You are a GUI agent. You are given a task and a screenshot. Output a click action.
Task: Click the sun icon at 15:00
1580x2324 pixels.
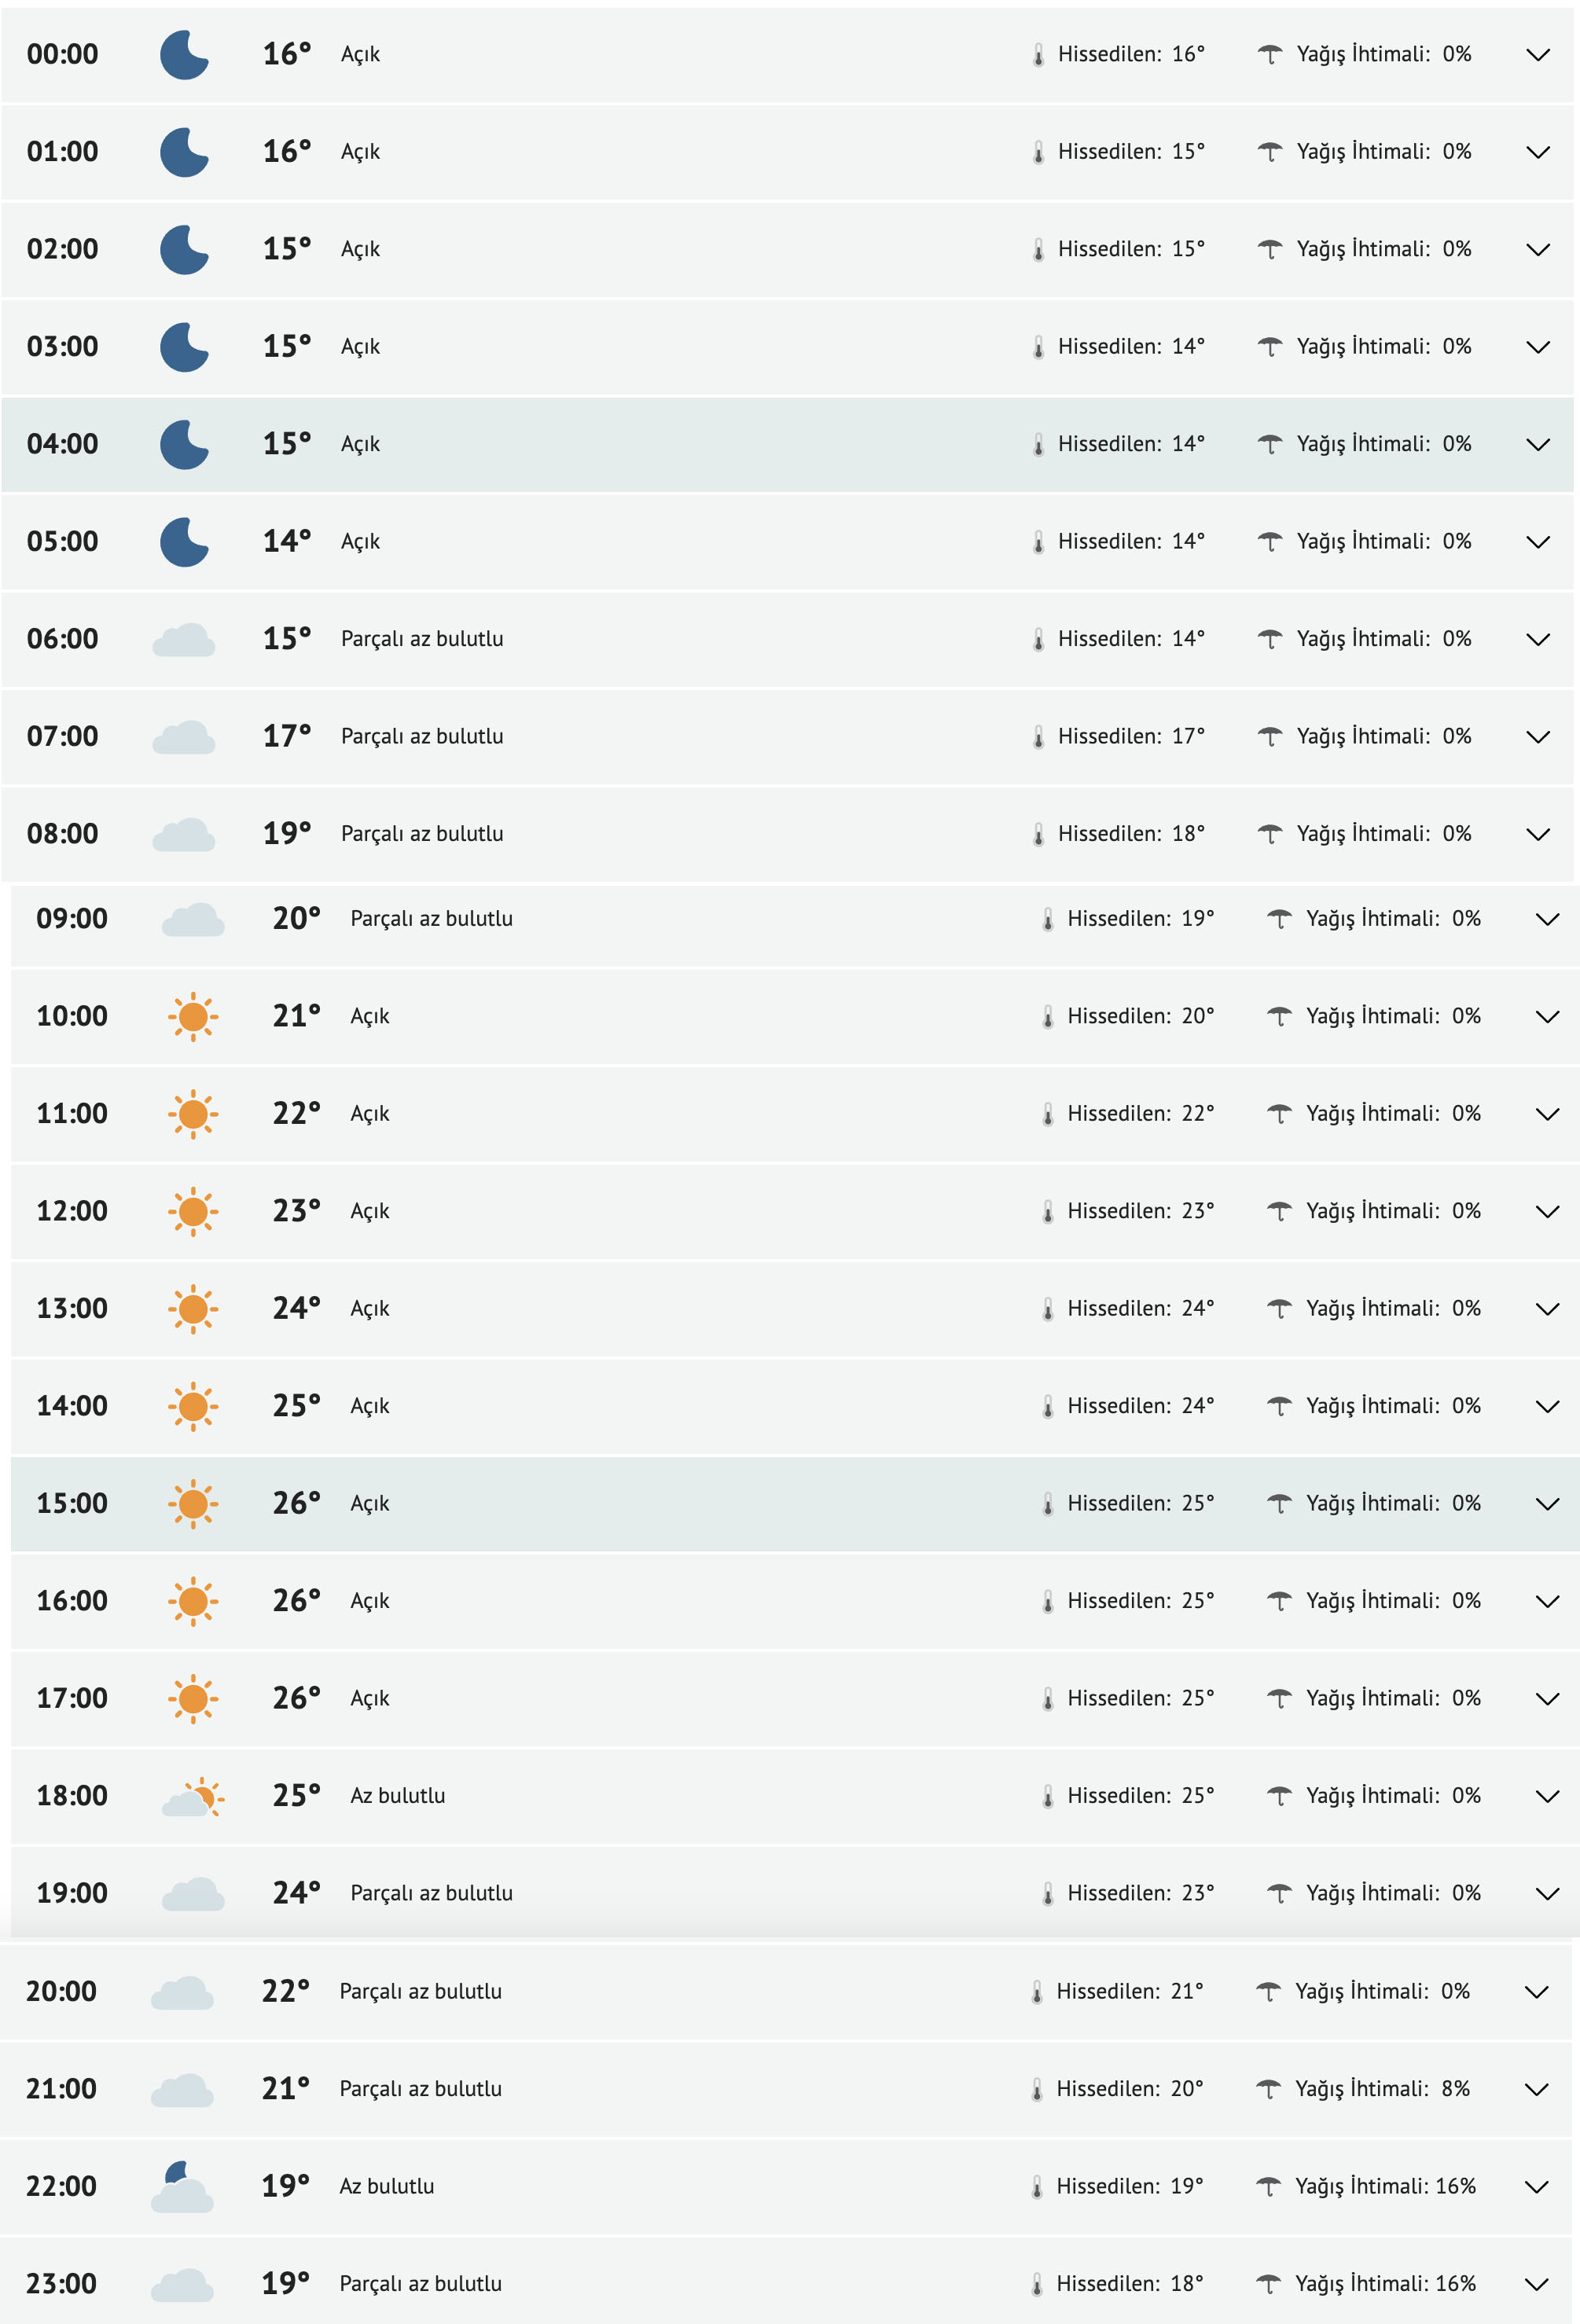tap(193, 1504)
